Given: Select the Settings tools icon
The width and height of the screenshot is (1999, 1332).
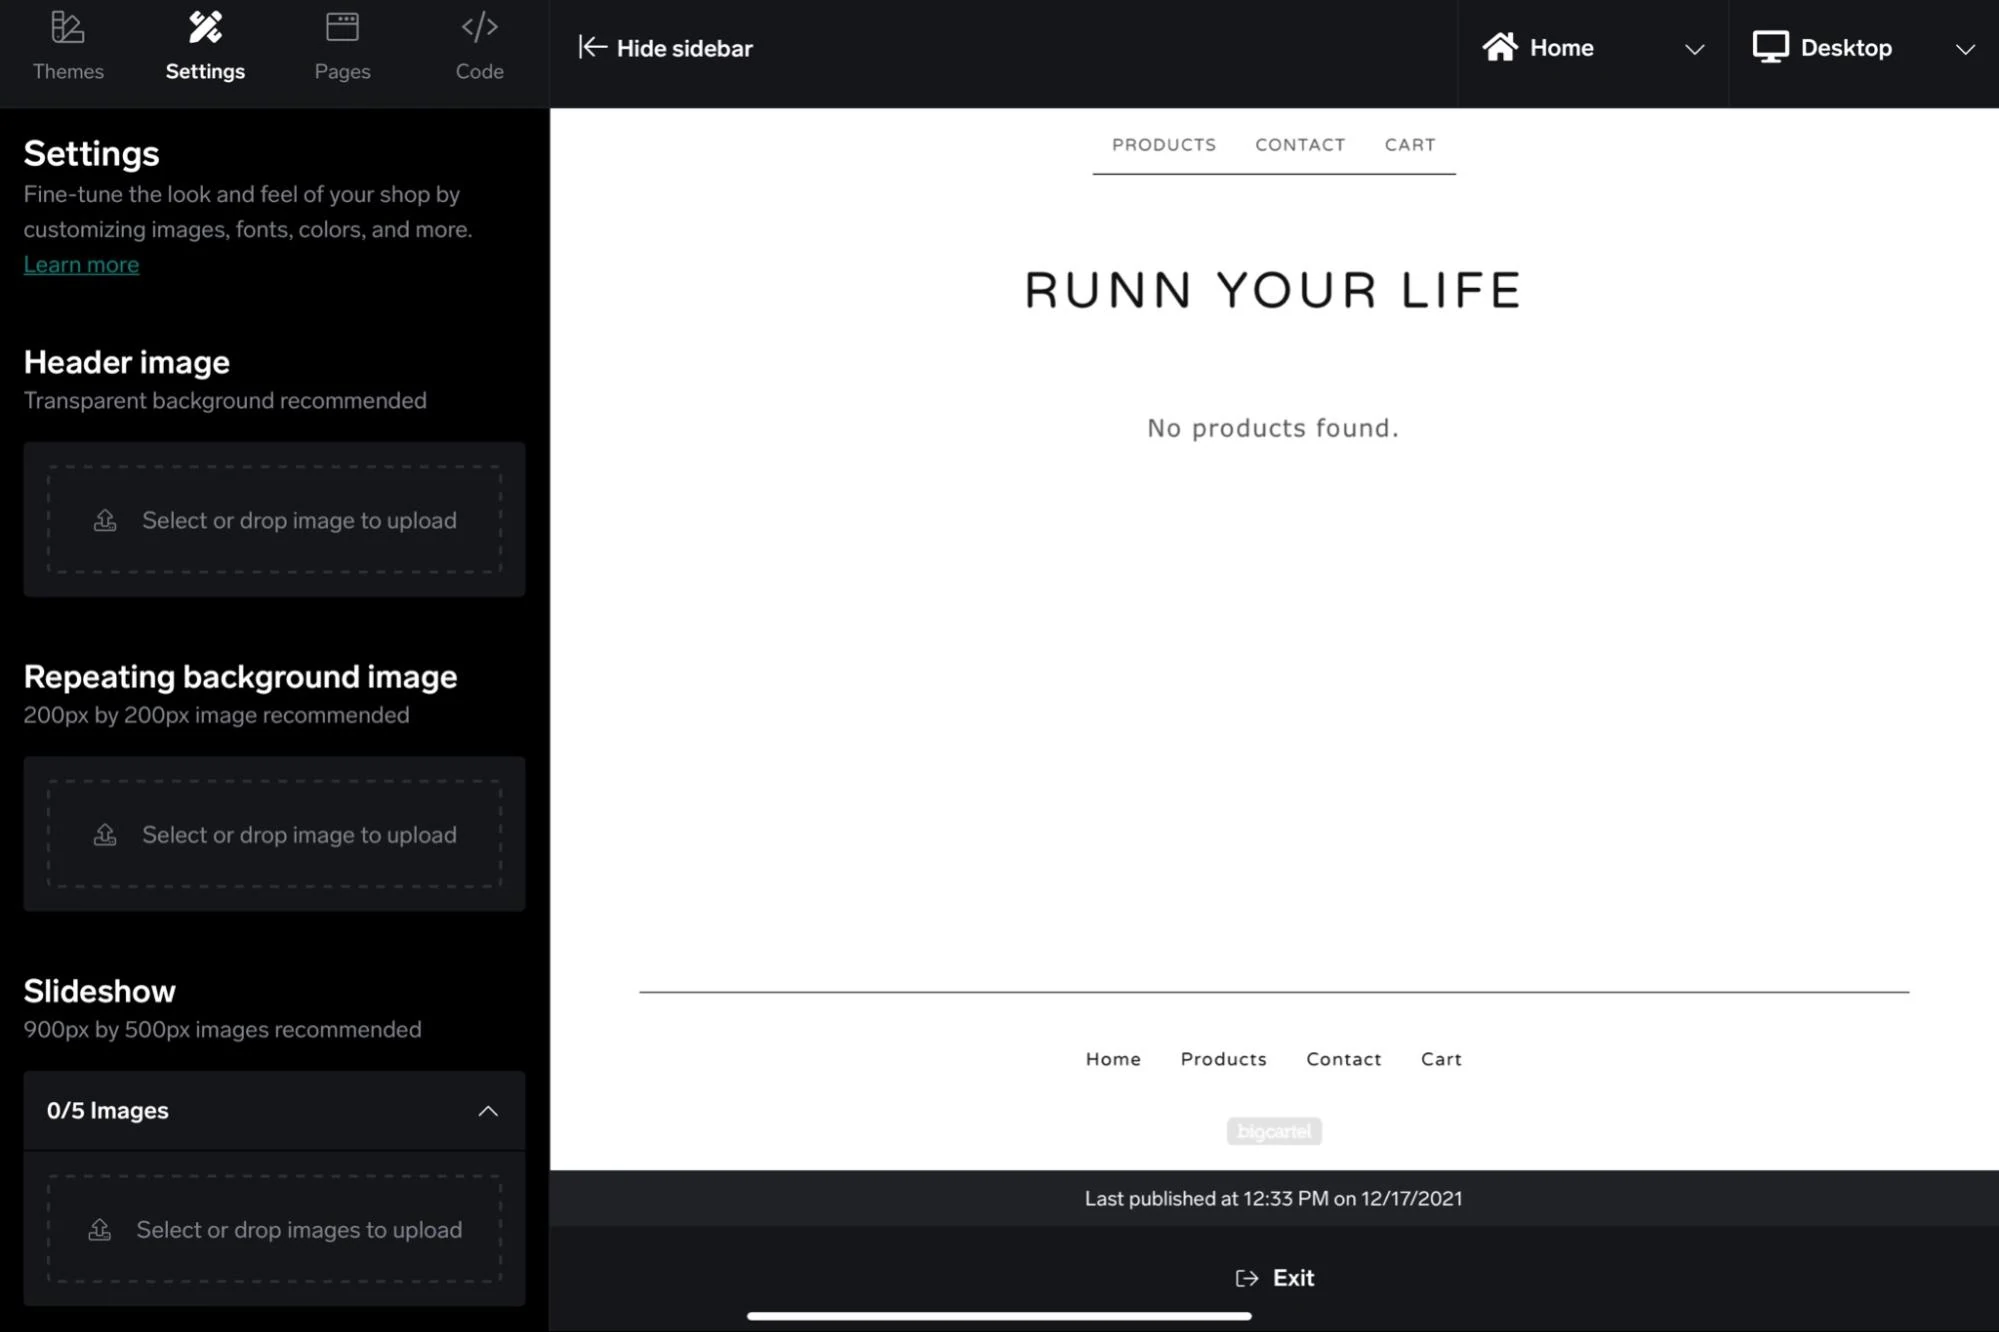Looking at the screenshot, I should [x=205, y=28].
